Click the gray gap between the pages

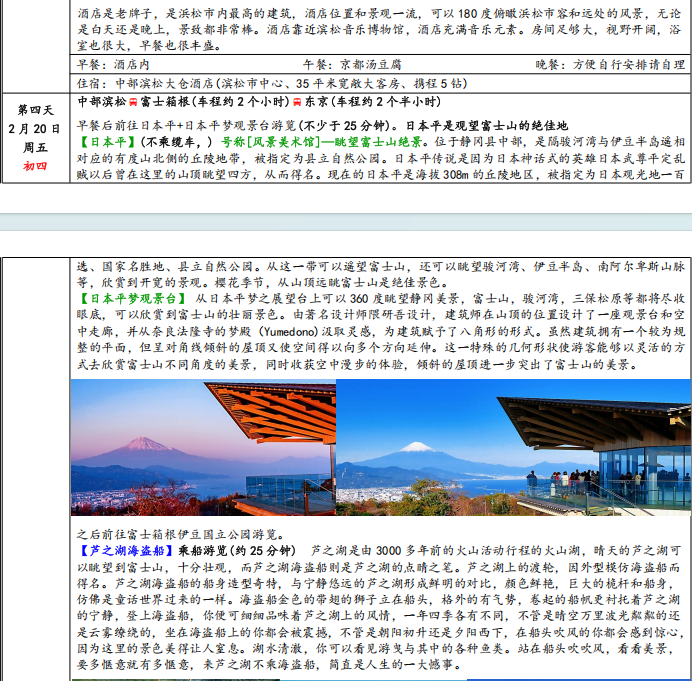(x=346, y=222)
